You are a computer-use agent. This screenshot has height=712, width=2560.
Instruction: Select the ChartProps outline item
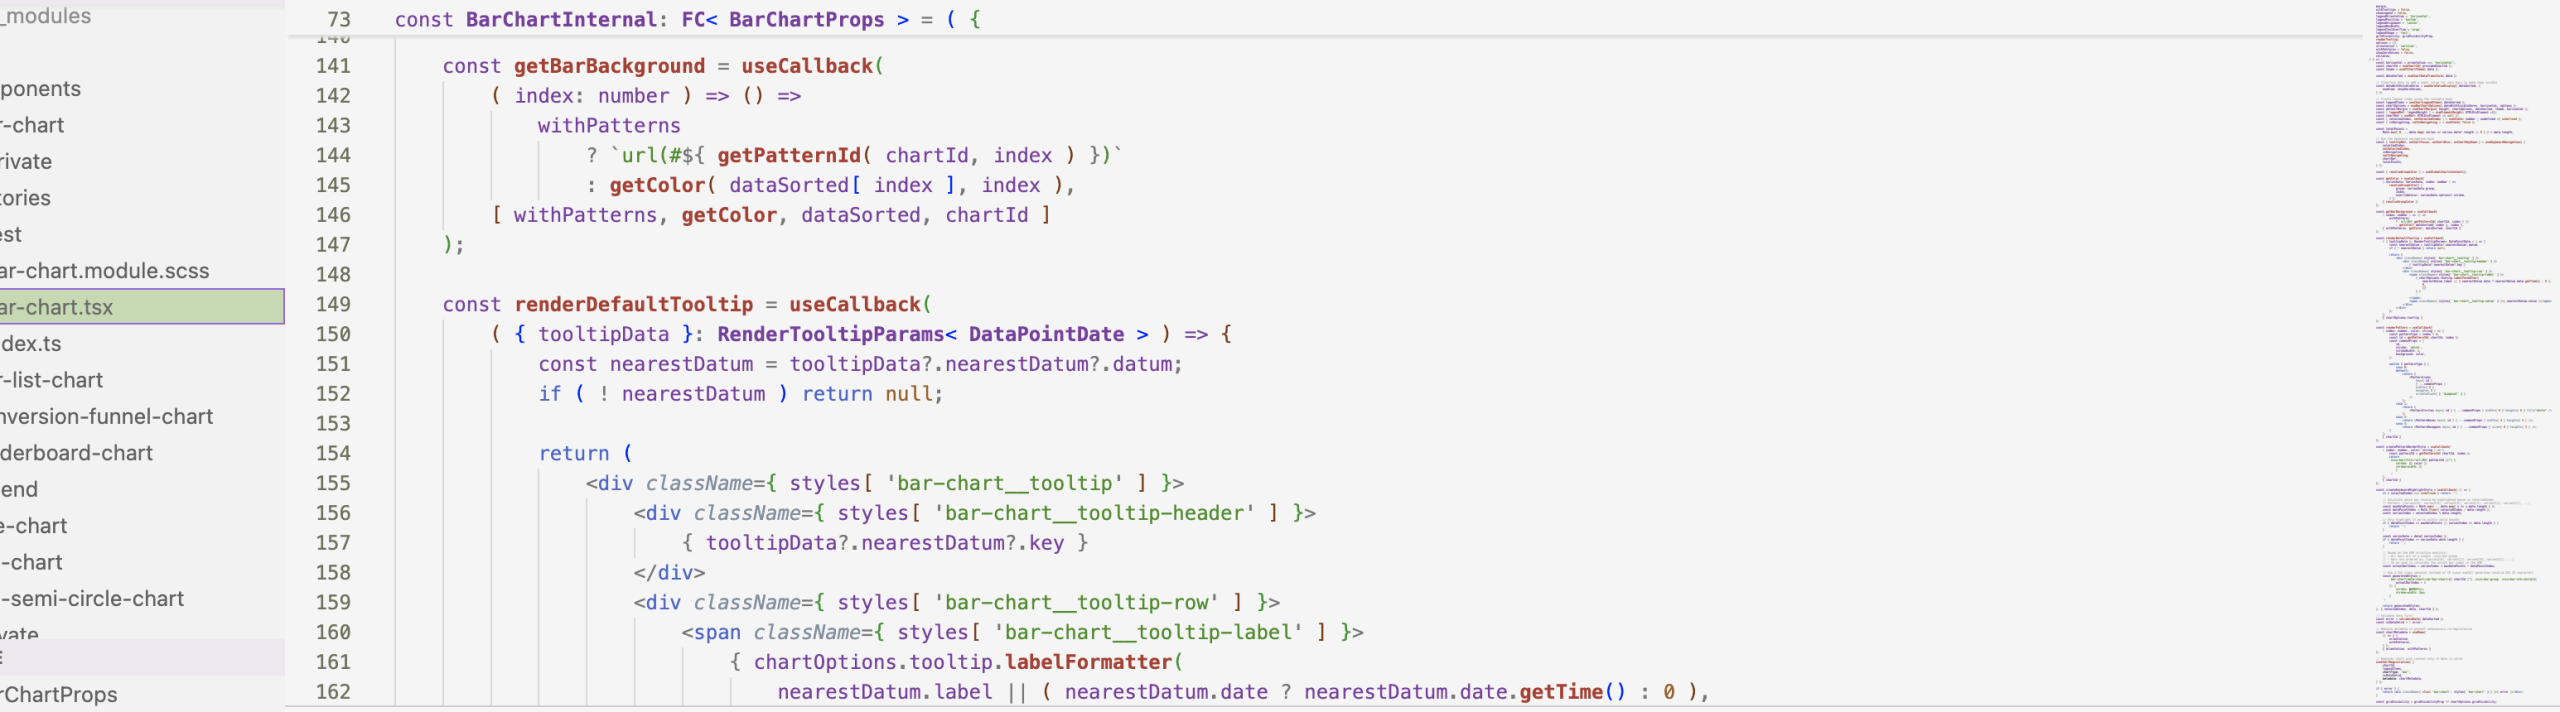tap(60, 695)
